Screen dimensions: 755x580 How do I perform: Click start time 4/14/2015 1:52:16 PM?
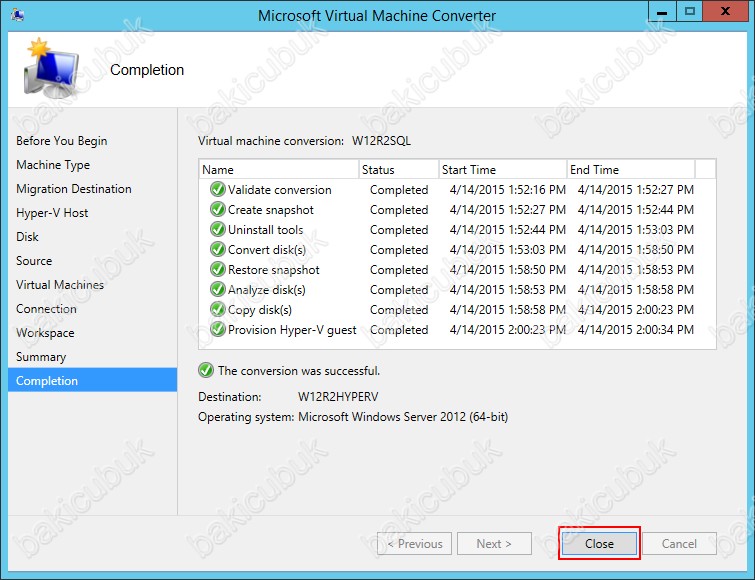pos(508,190)
